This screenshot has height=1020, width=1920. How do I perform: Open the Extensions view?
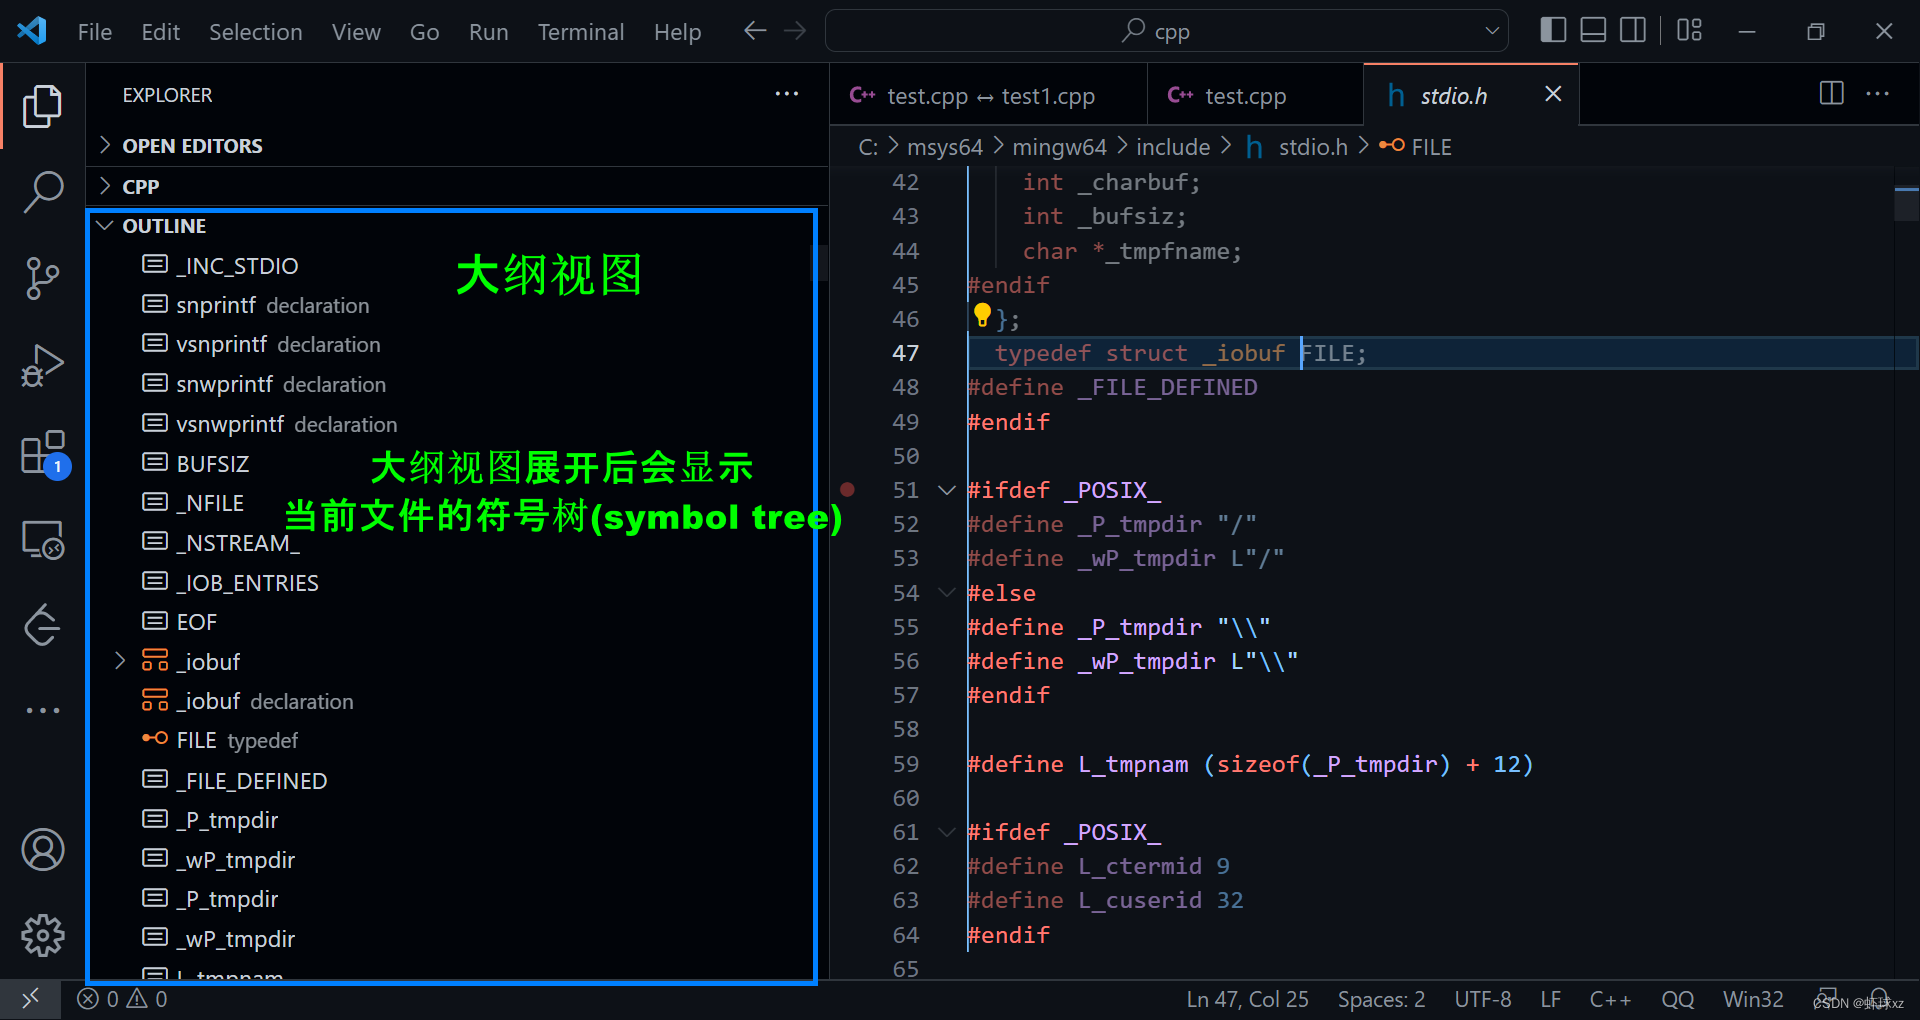tap(42, 452)
